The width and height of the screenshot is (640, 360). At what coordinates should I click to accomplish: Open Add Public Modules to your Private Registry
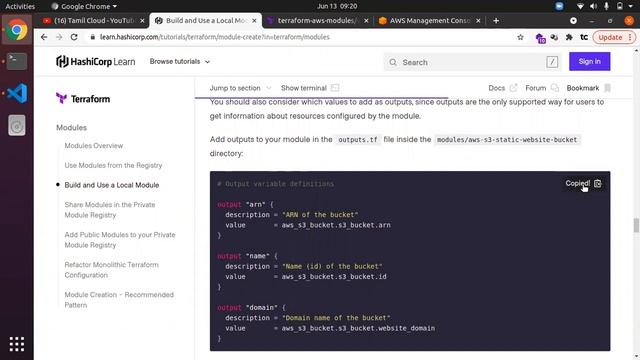tap(120, 240)
